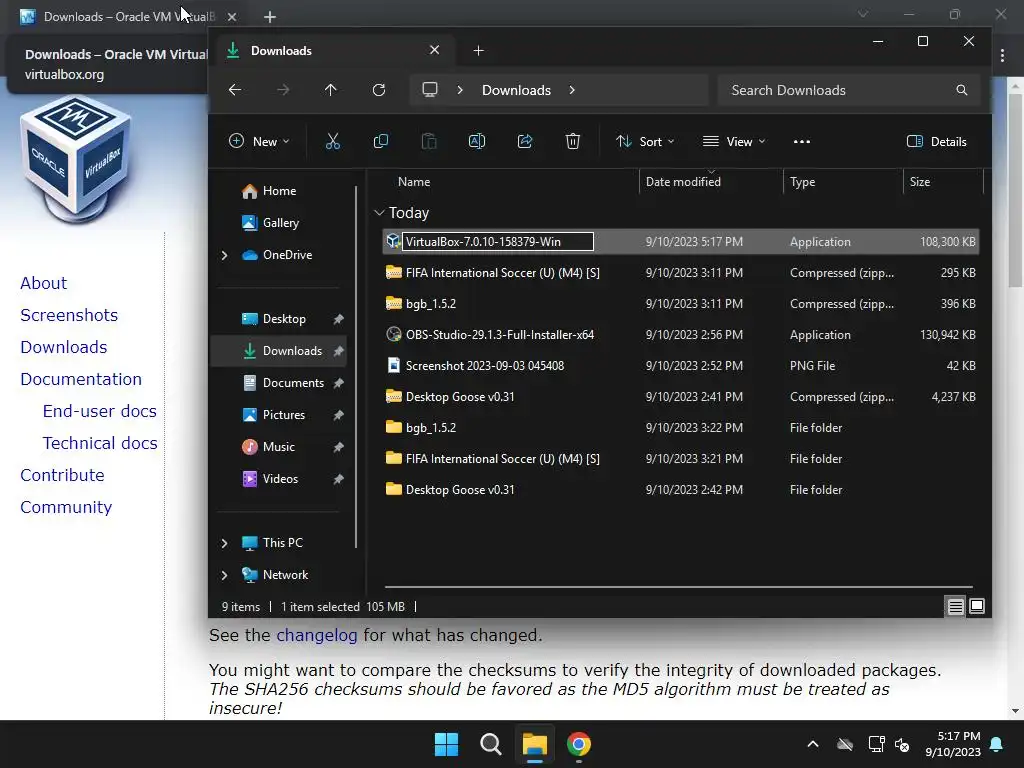Click the VirtualBox filename rename box

click(498, 242)
